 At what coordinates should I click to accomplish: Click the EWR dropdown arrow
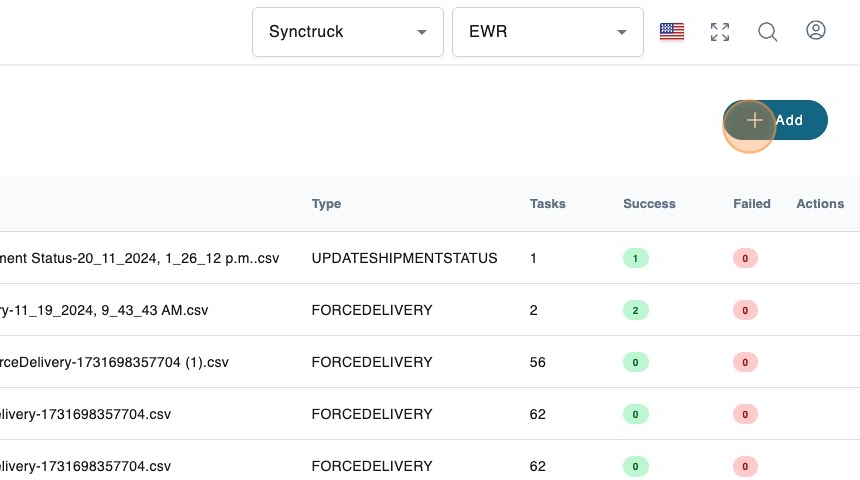623,32
